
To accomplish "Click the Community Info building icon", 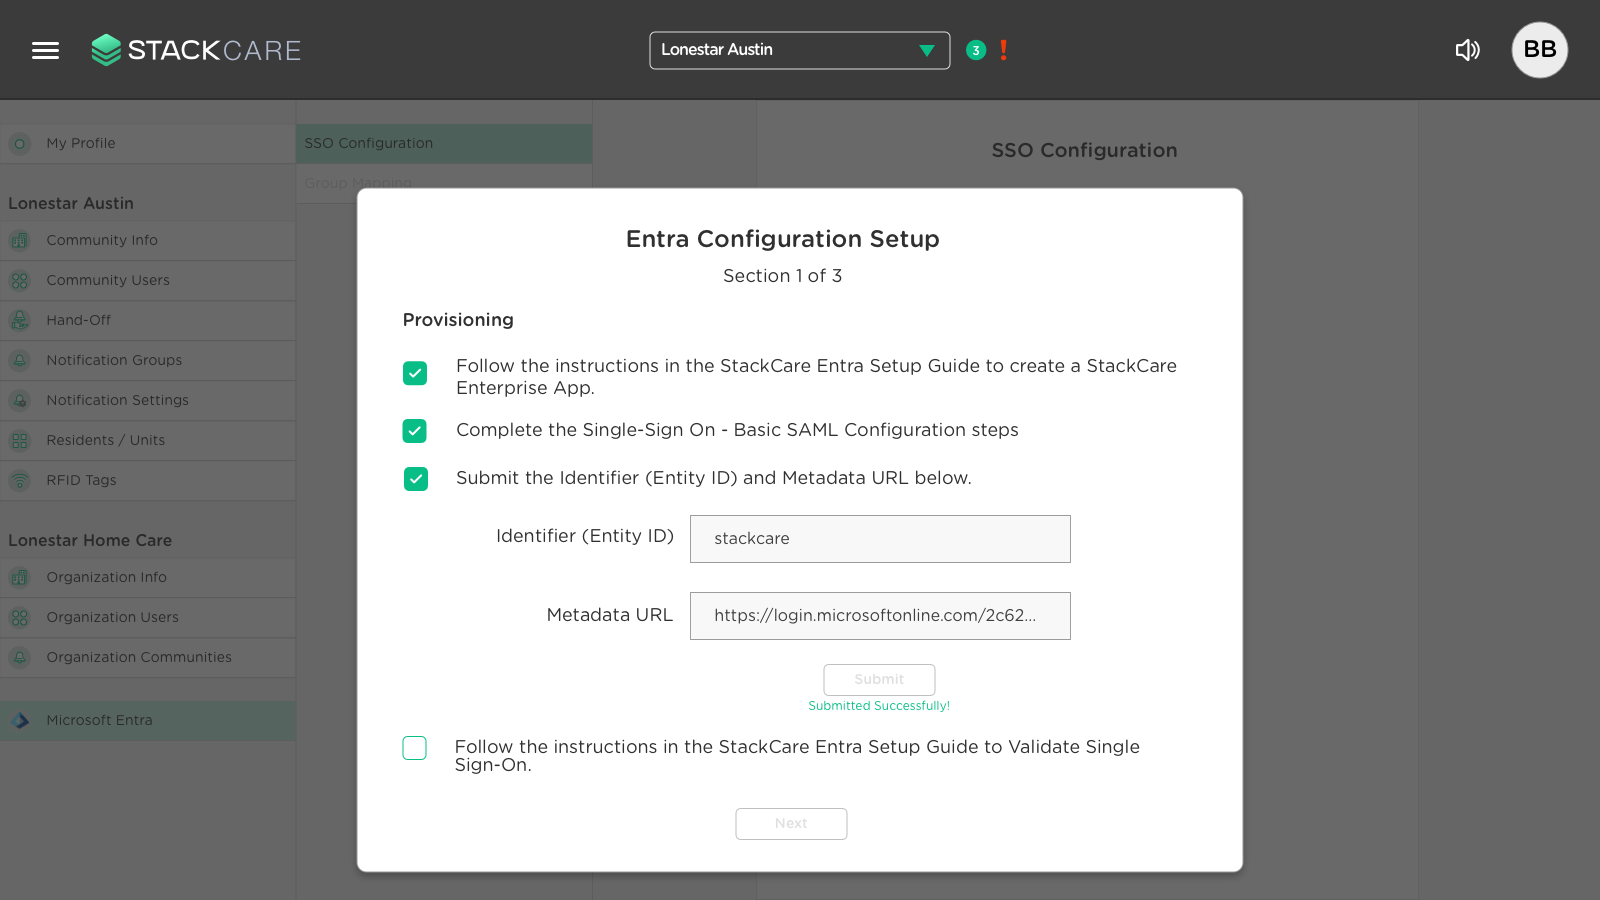I will coord(20,241).
